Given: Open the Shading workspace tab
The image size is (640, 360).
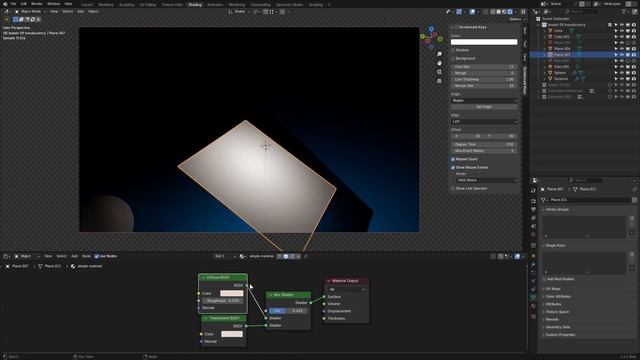Looking at the screenshot, I should click(x=195, y=4).
